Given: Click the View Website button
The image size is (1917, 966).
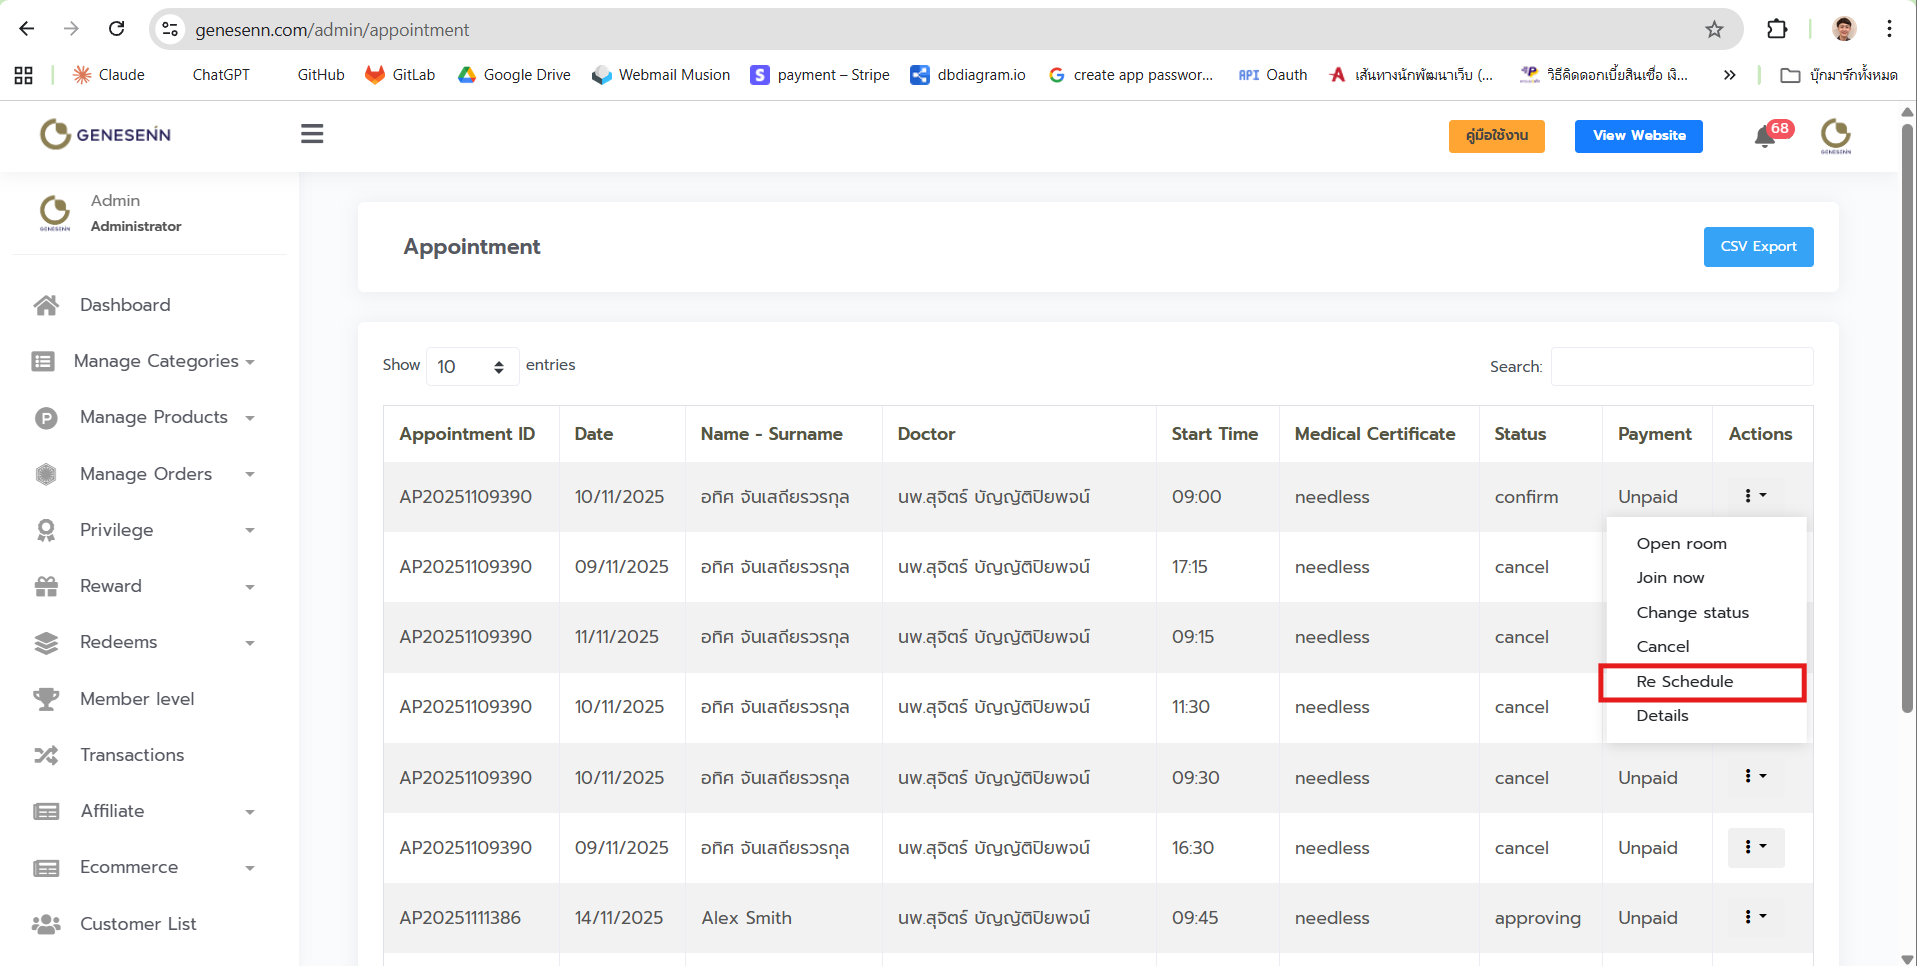Looking at the screenshot, I should [x=1638, y=136].
